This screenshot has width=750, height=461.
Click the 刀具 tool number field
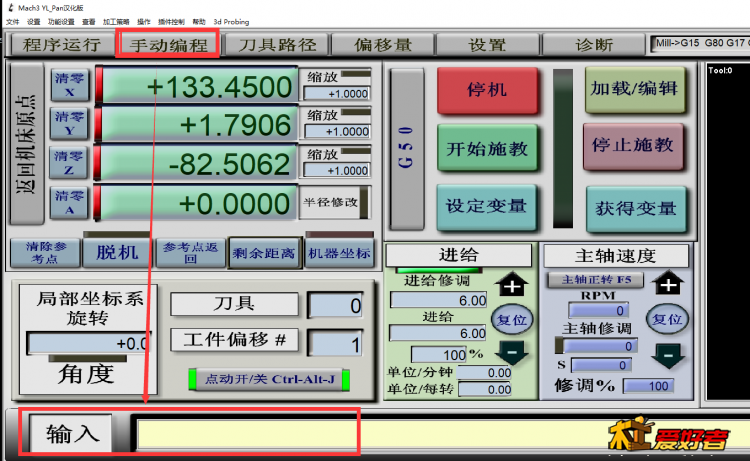point(335,305)
